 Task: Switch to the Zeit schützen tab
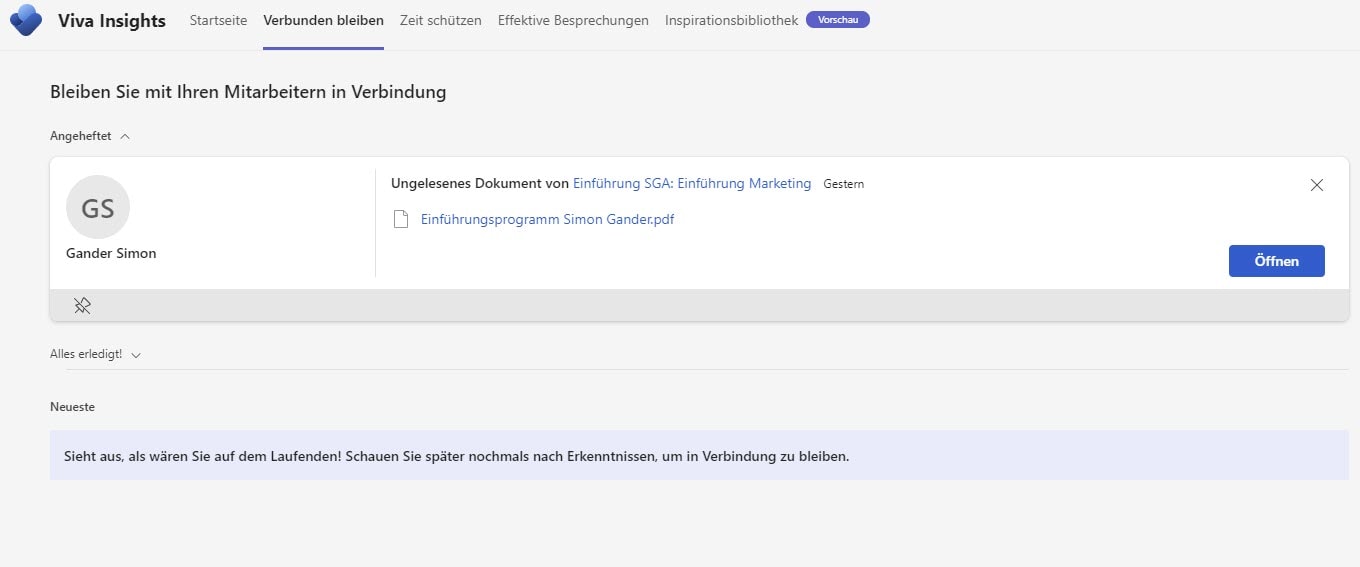(x=440, y=20)
